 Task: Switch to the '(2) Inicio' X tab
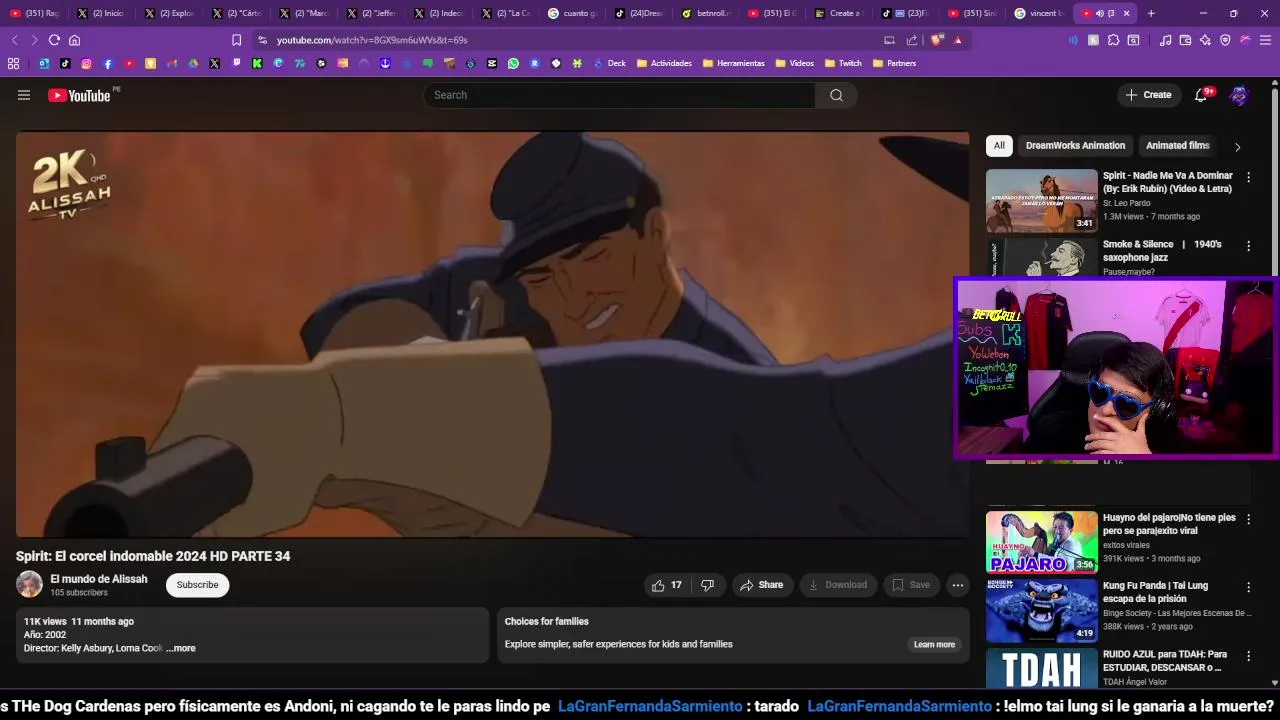[x=101, y=13]
